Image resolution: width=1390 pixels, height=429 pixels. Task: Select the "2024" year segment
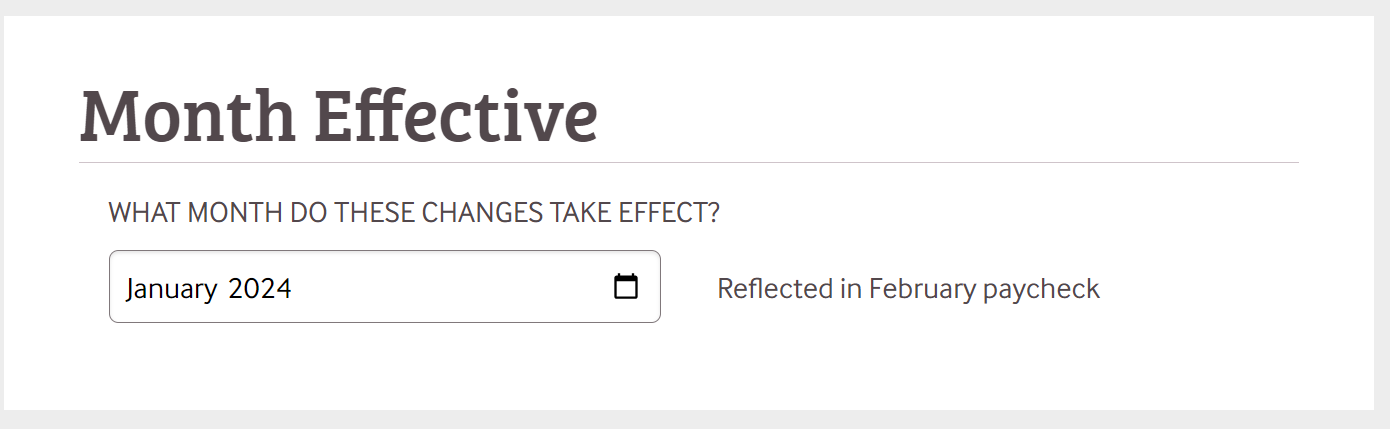[260, 289]
